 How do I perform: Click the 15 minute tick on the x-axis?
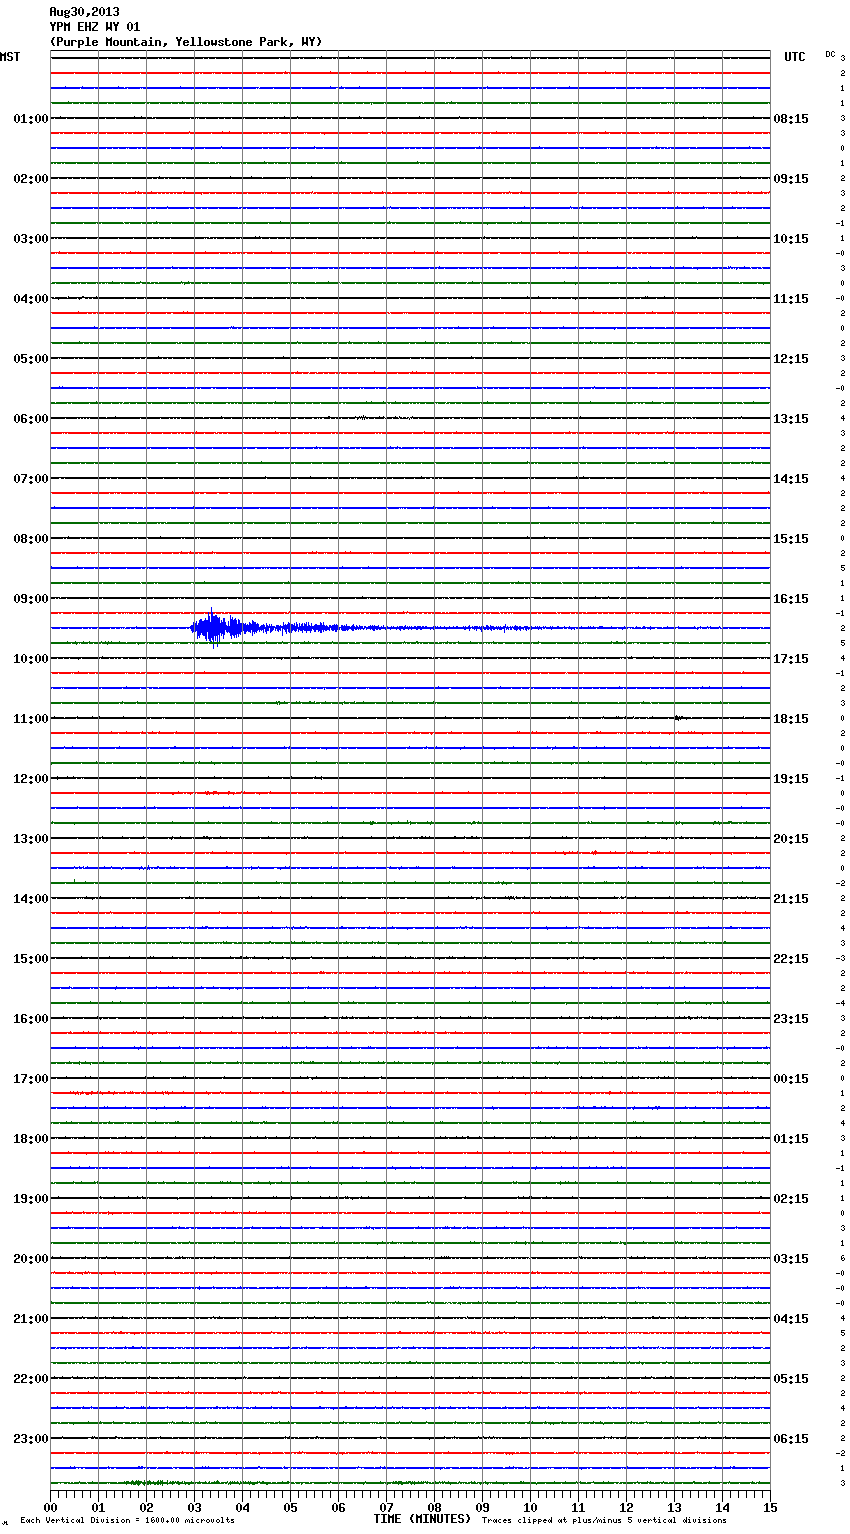point(770,1507)
